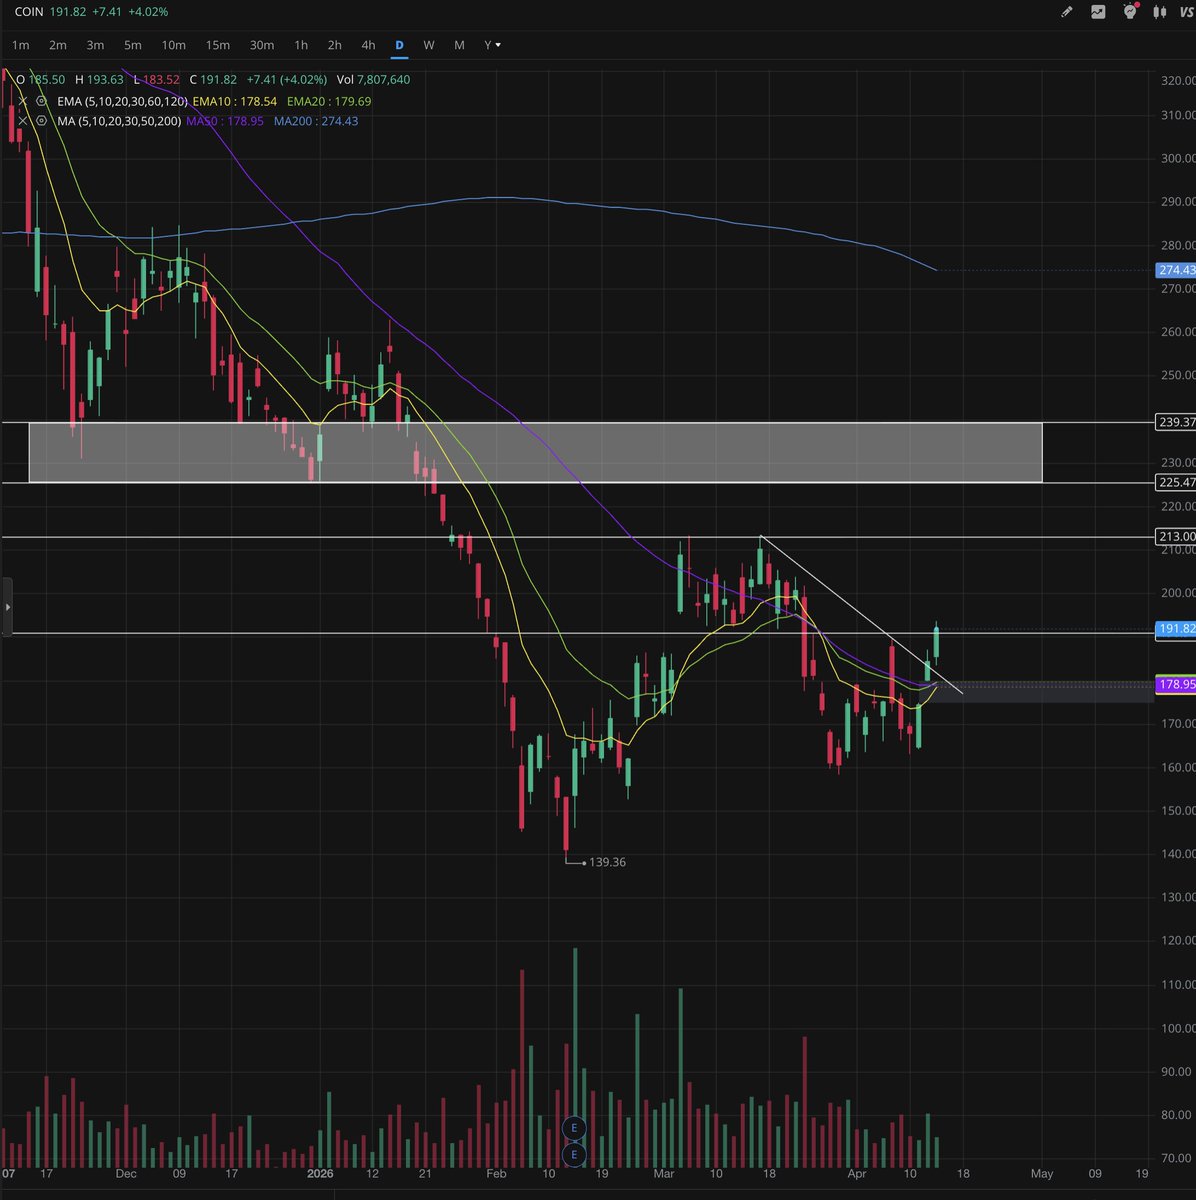Open the lightbulb insights icon with notification
1196x1200 pixels.
pyautogui.click(x=1130, y=11)
